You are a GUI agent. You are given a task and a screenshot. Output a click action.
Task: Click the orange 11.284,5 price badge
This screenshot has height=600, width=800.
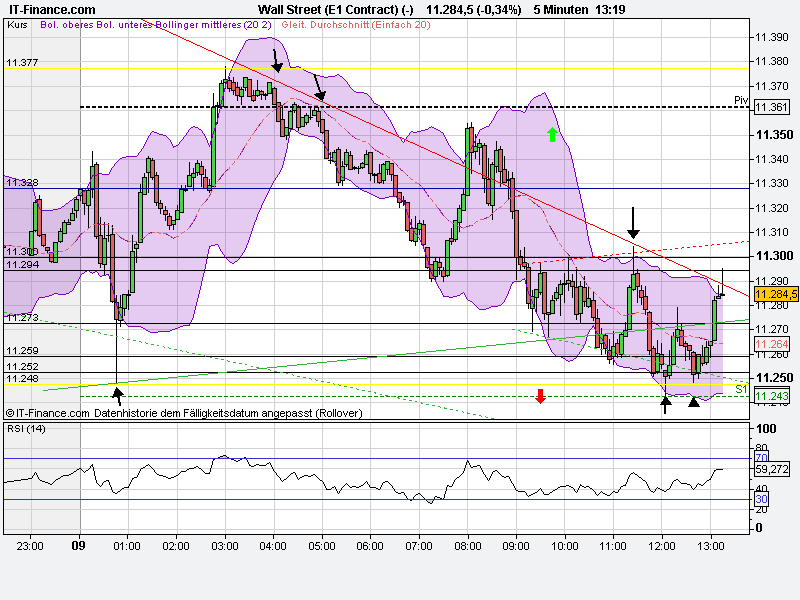coord(774,294)
